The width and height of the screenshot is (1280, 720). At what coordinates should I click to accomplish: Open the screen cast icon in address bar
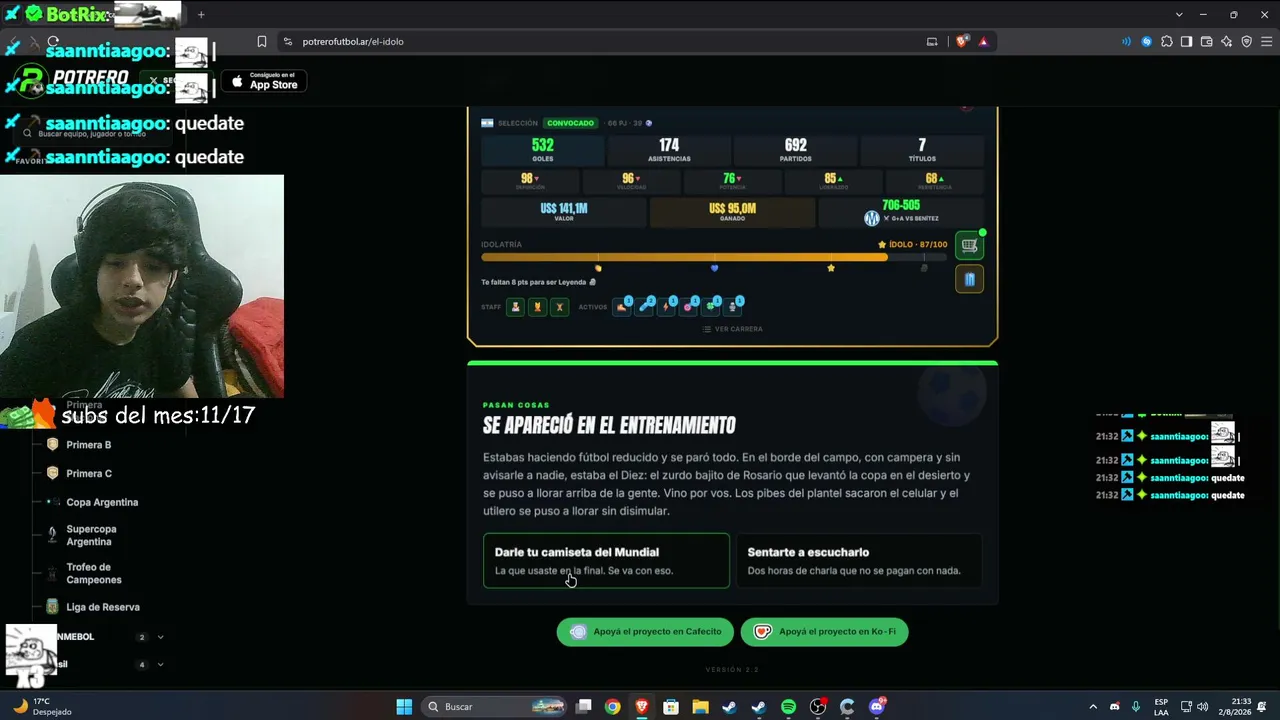932,41
